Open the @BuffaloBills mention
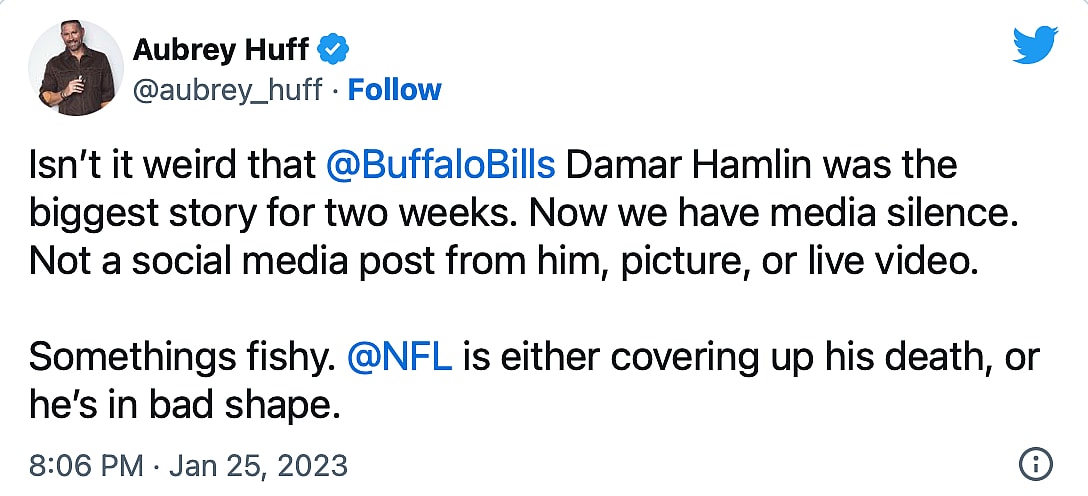This screenshot has width=1088, height=496. (443, 164)
